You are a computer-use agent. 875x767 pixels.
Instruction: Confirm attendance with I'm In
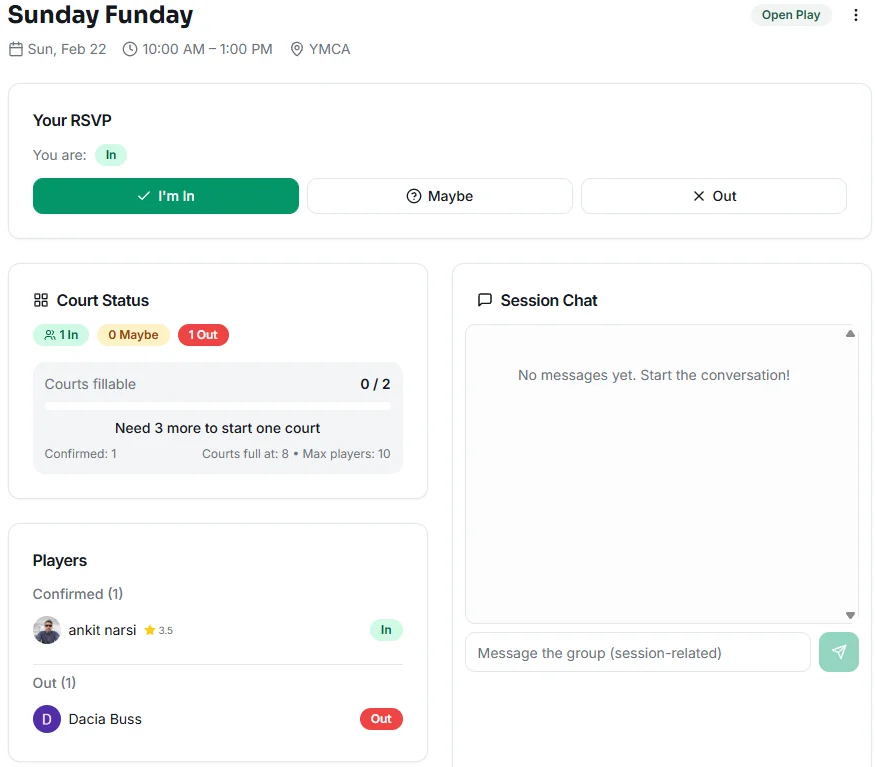click(165, 195)
